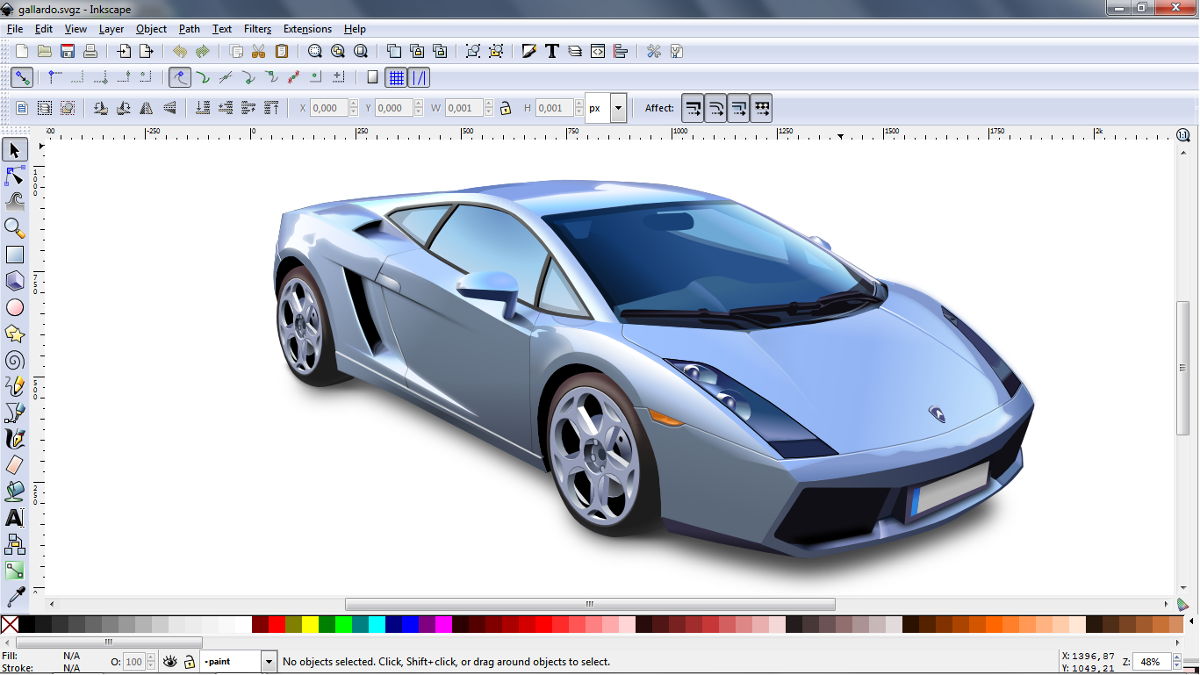Unlock the width-height aspect ratio lock

[507, 107]
